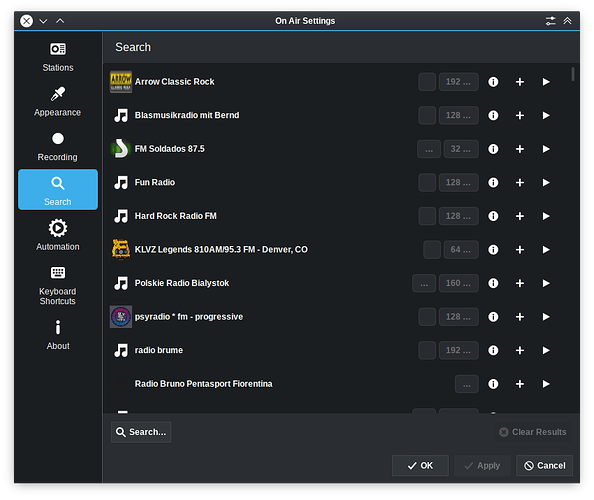This screenshot has height=500, width=594.
Task: Open Keyboard Shortcuts settings page
Action: pos(58,285)
